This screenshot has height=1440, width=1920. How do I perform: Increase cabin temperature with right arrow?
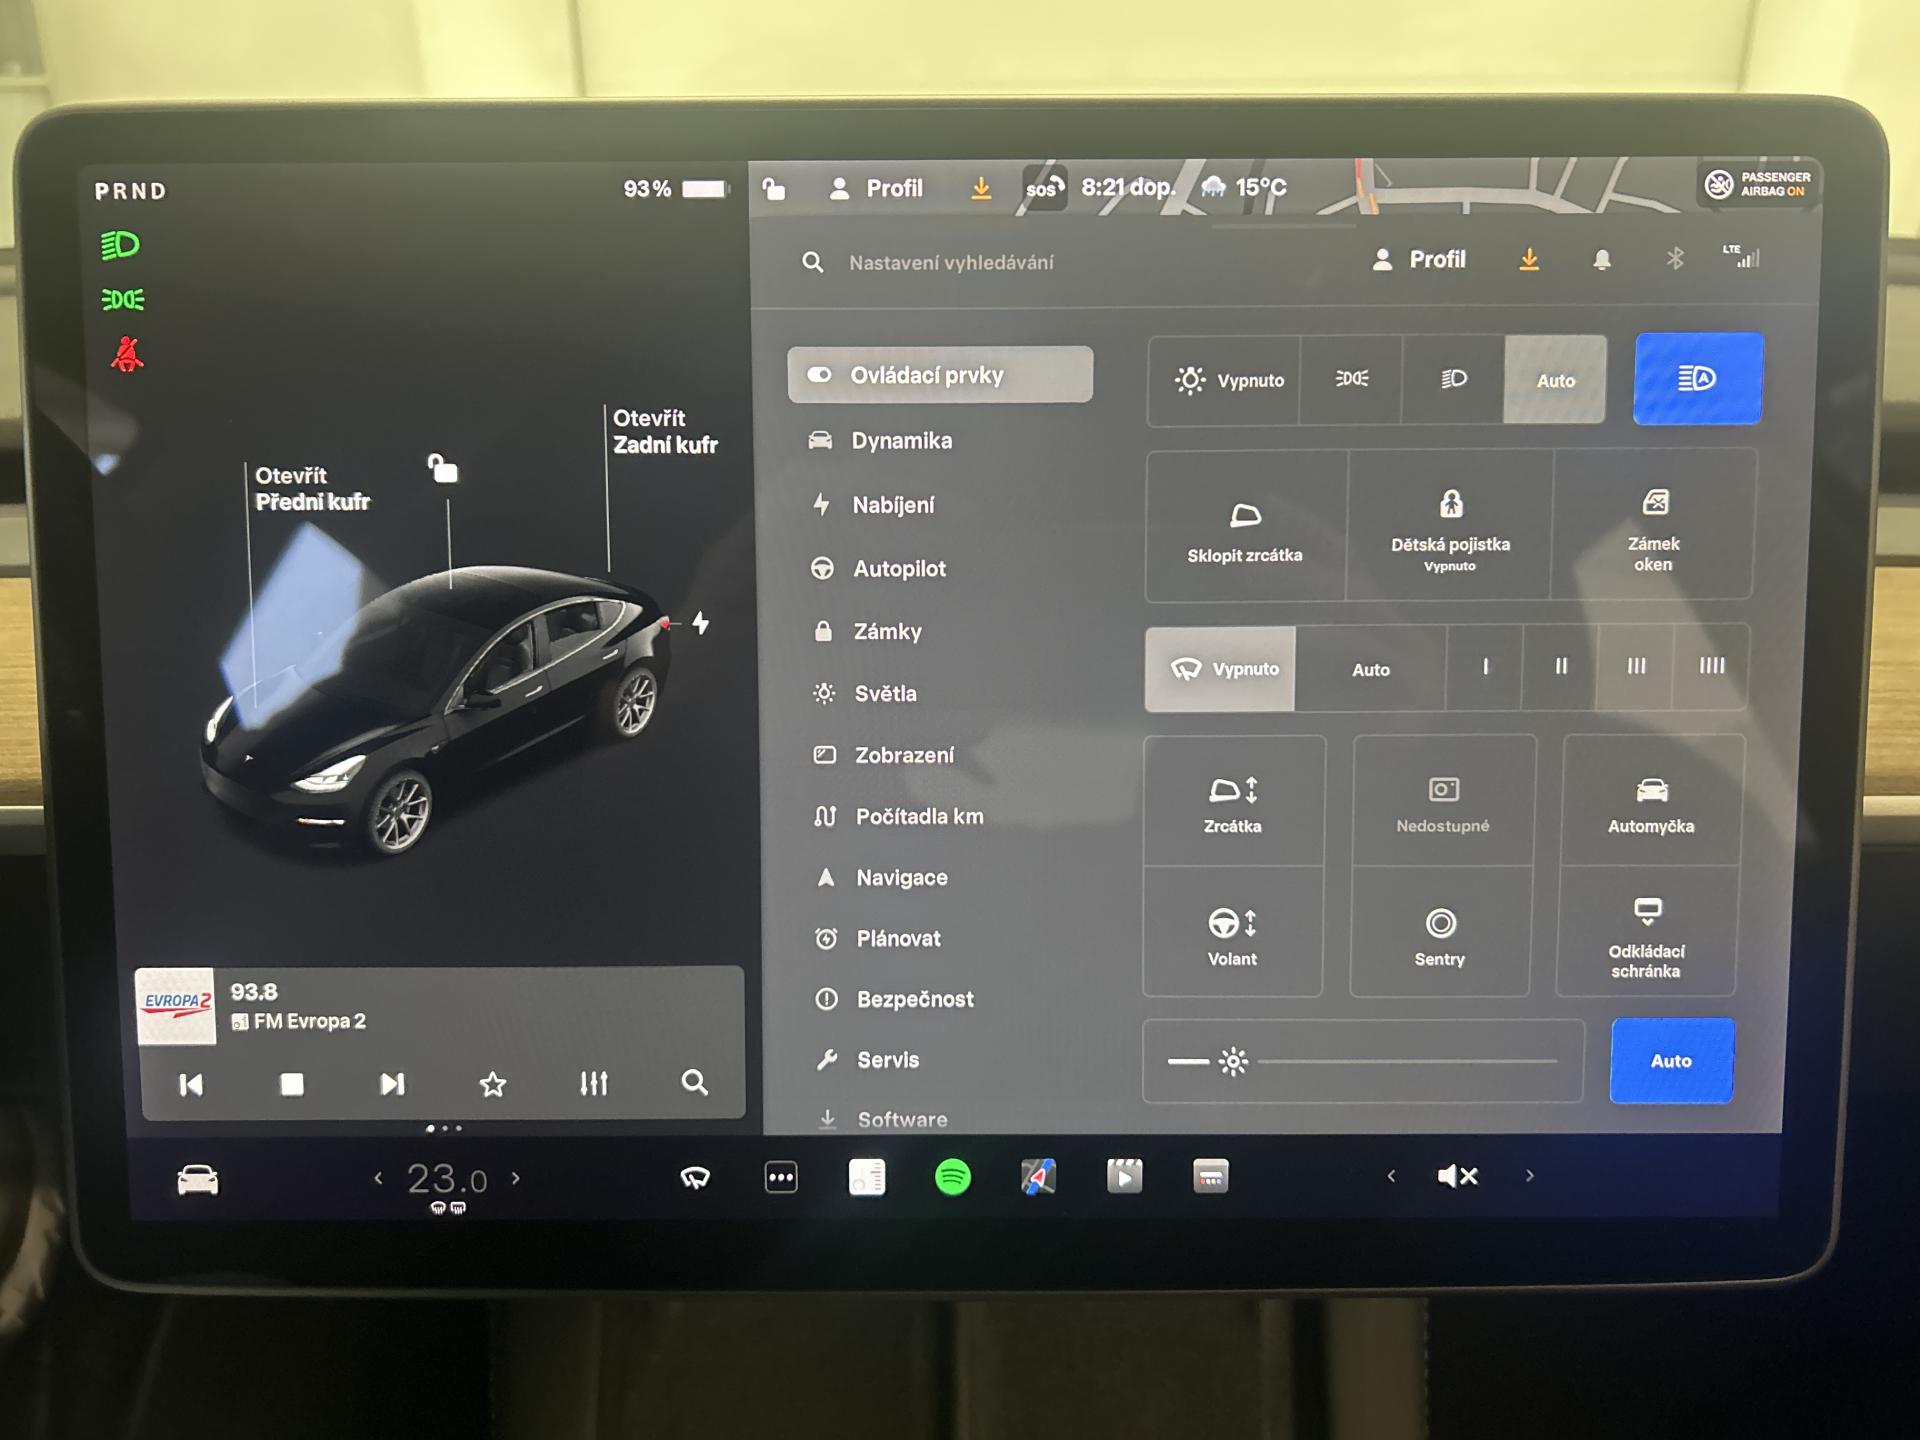coord(516,1178)
